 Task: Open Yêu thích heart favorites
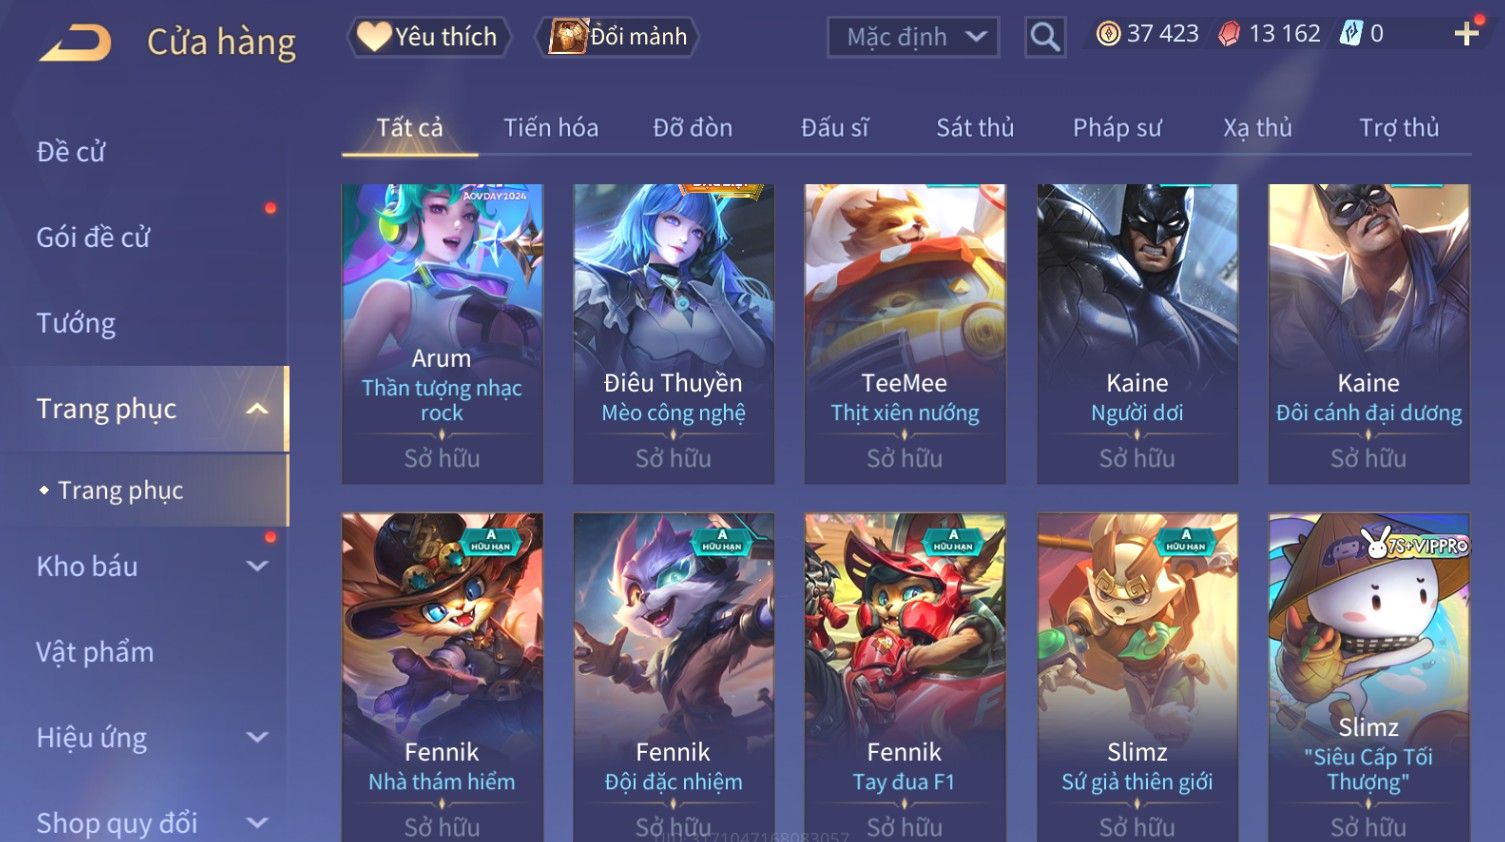tap(429, 37)
